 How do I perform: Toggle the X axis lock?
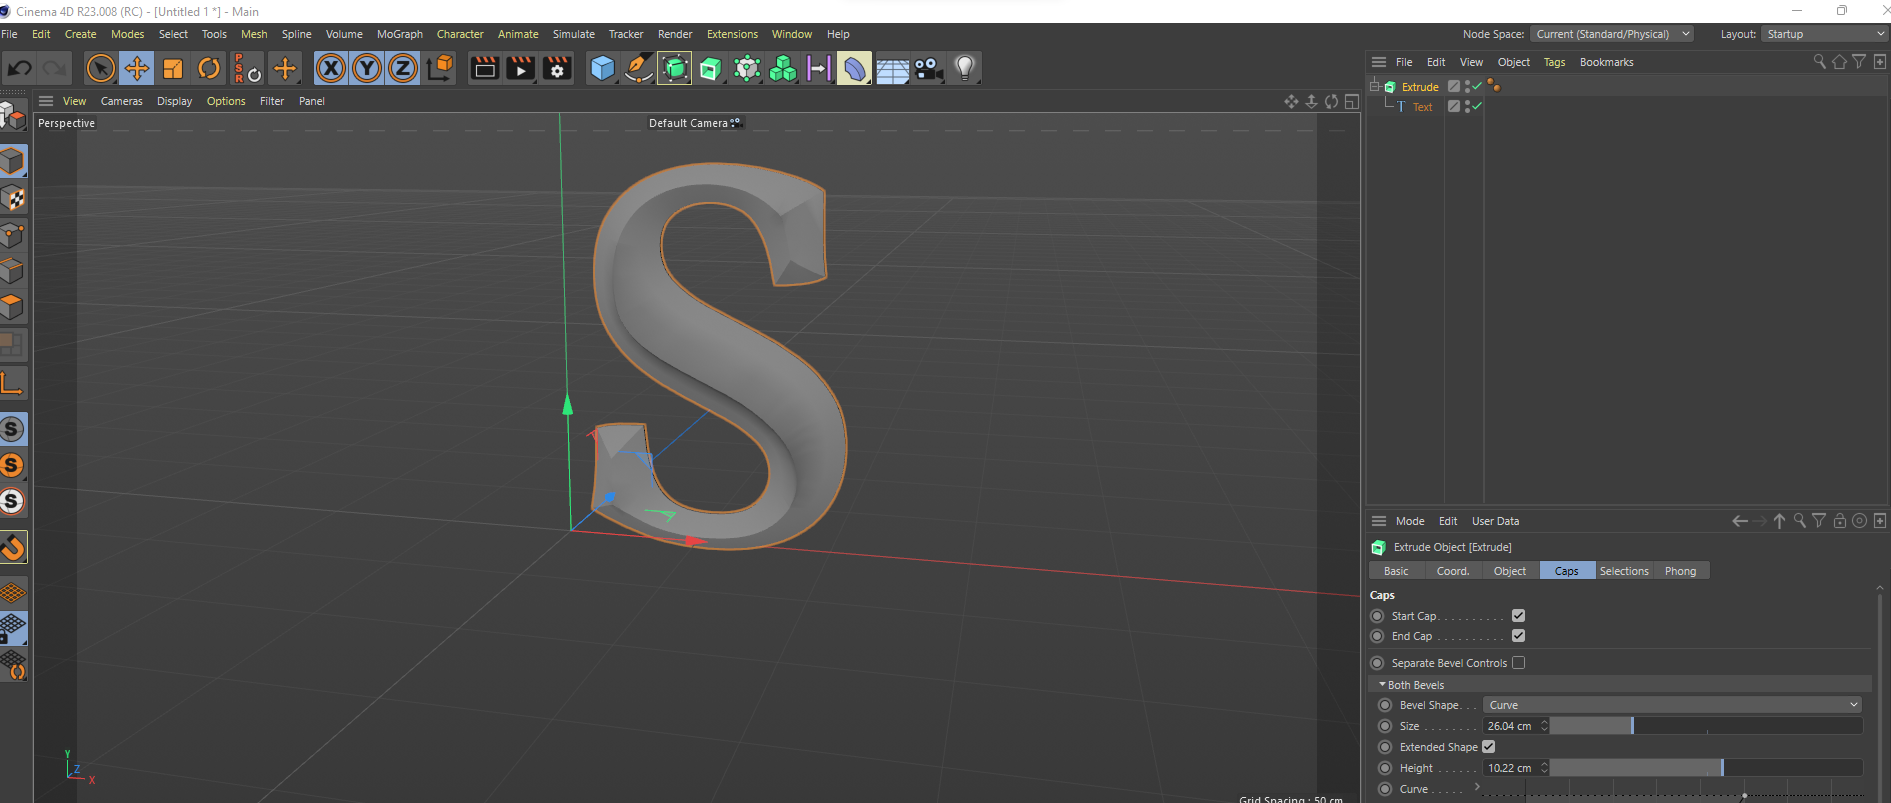(331, 68)
